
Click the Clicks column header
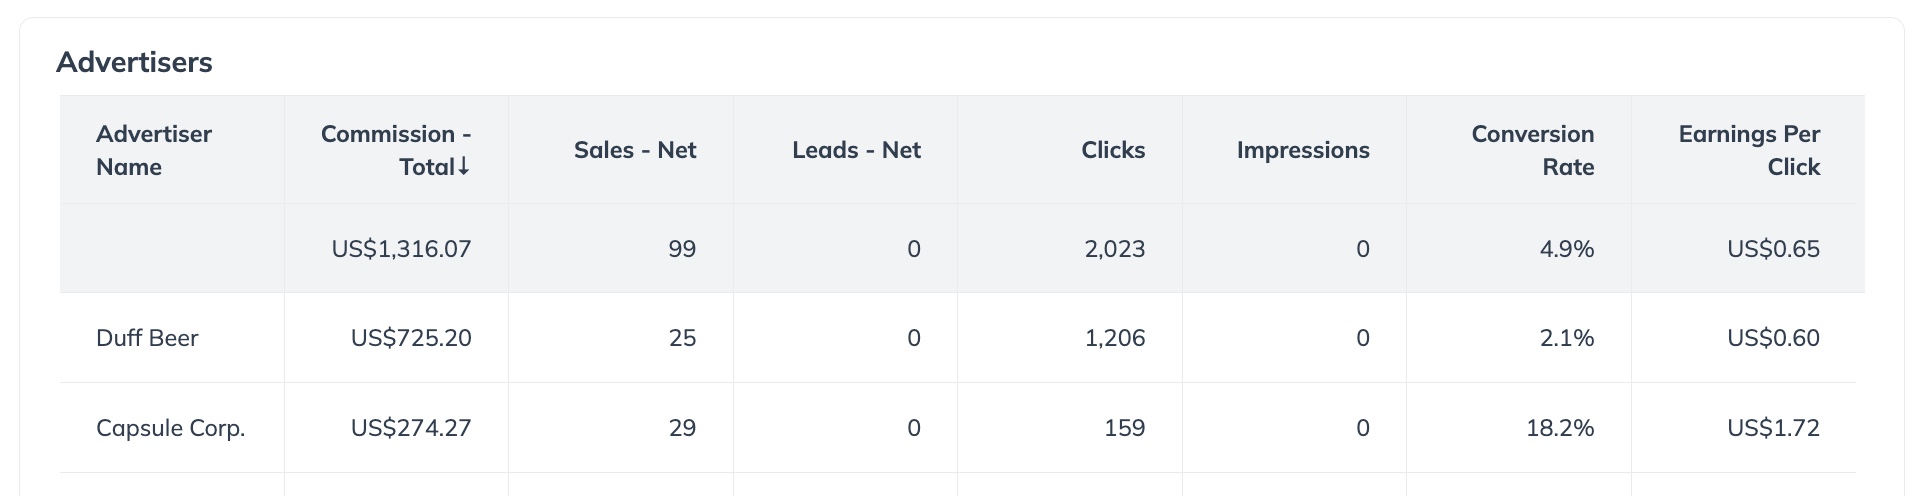pyautogui.click(x=1112, y=150)
